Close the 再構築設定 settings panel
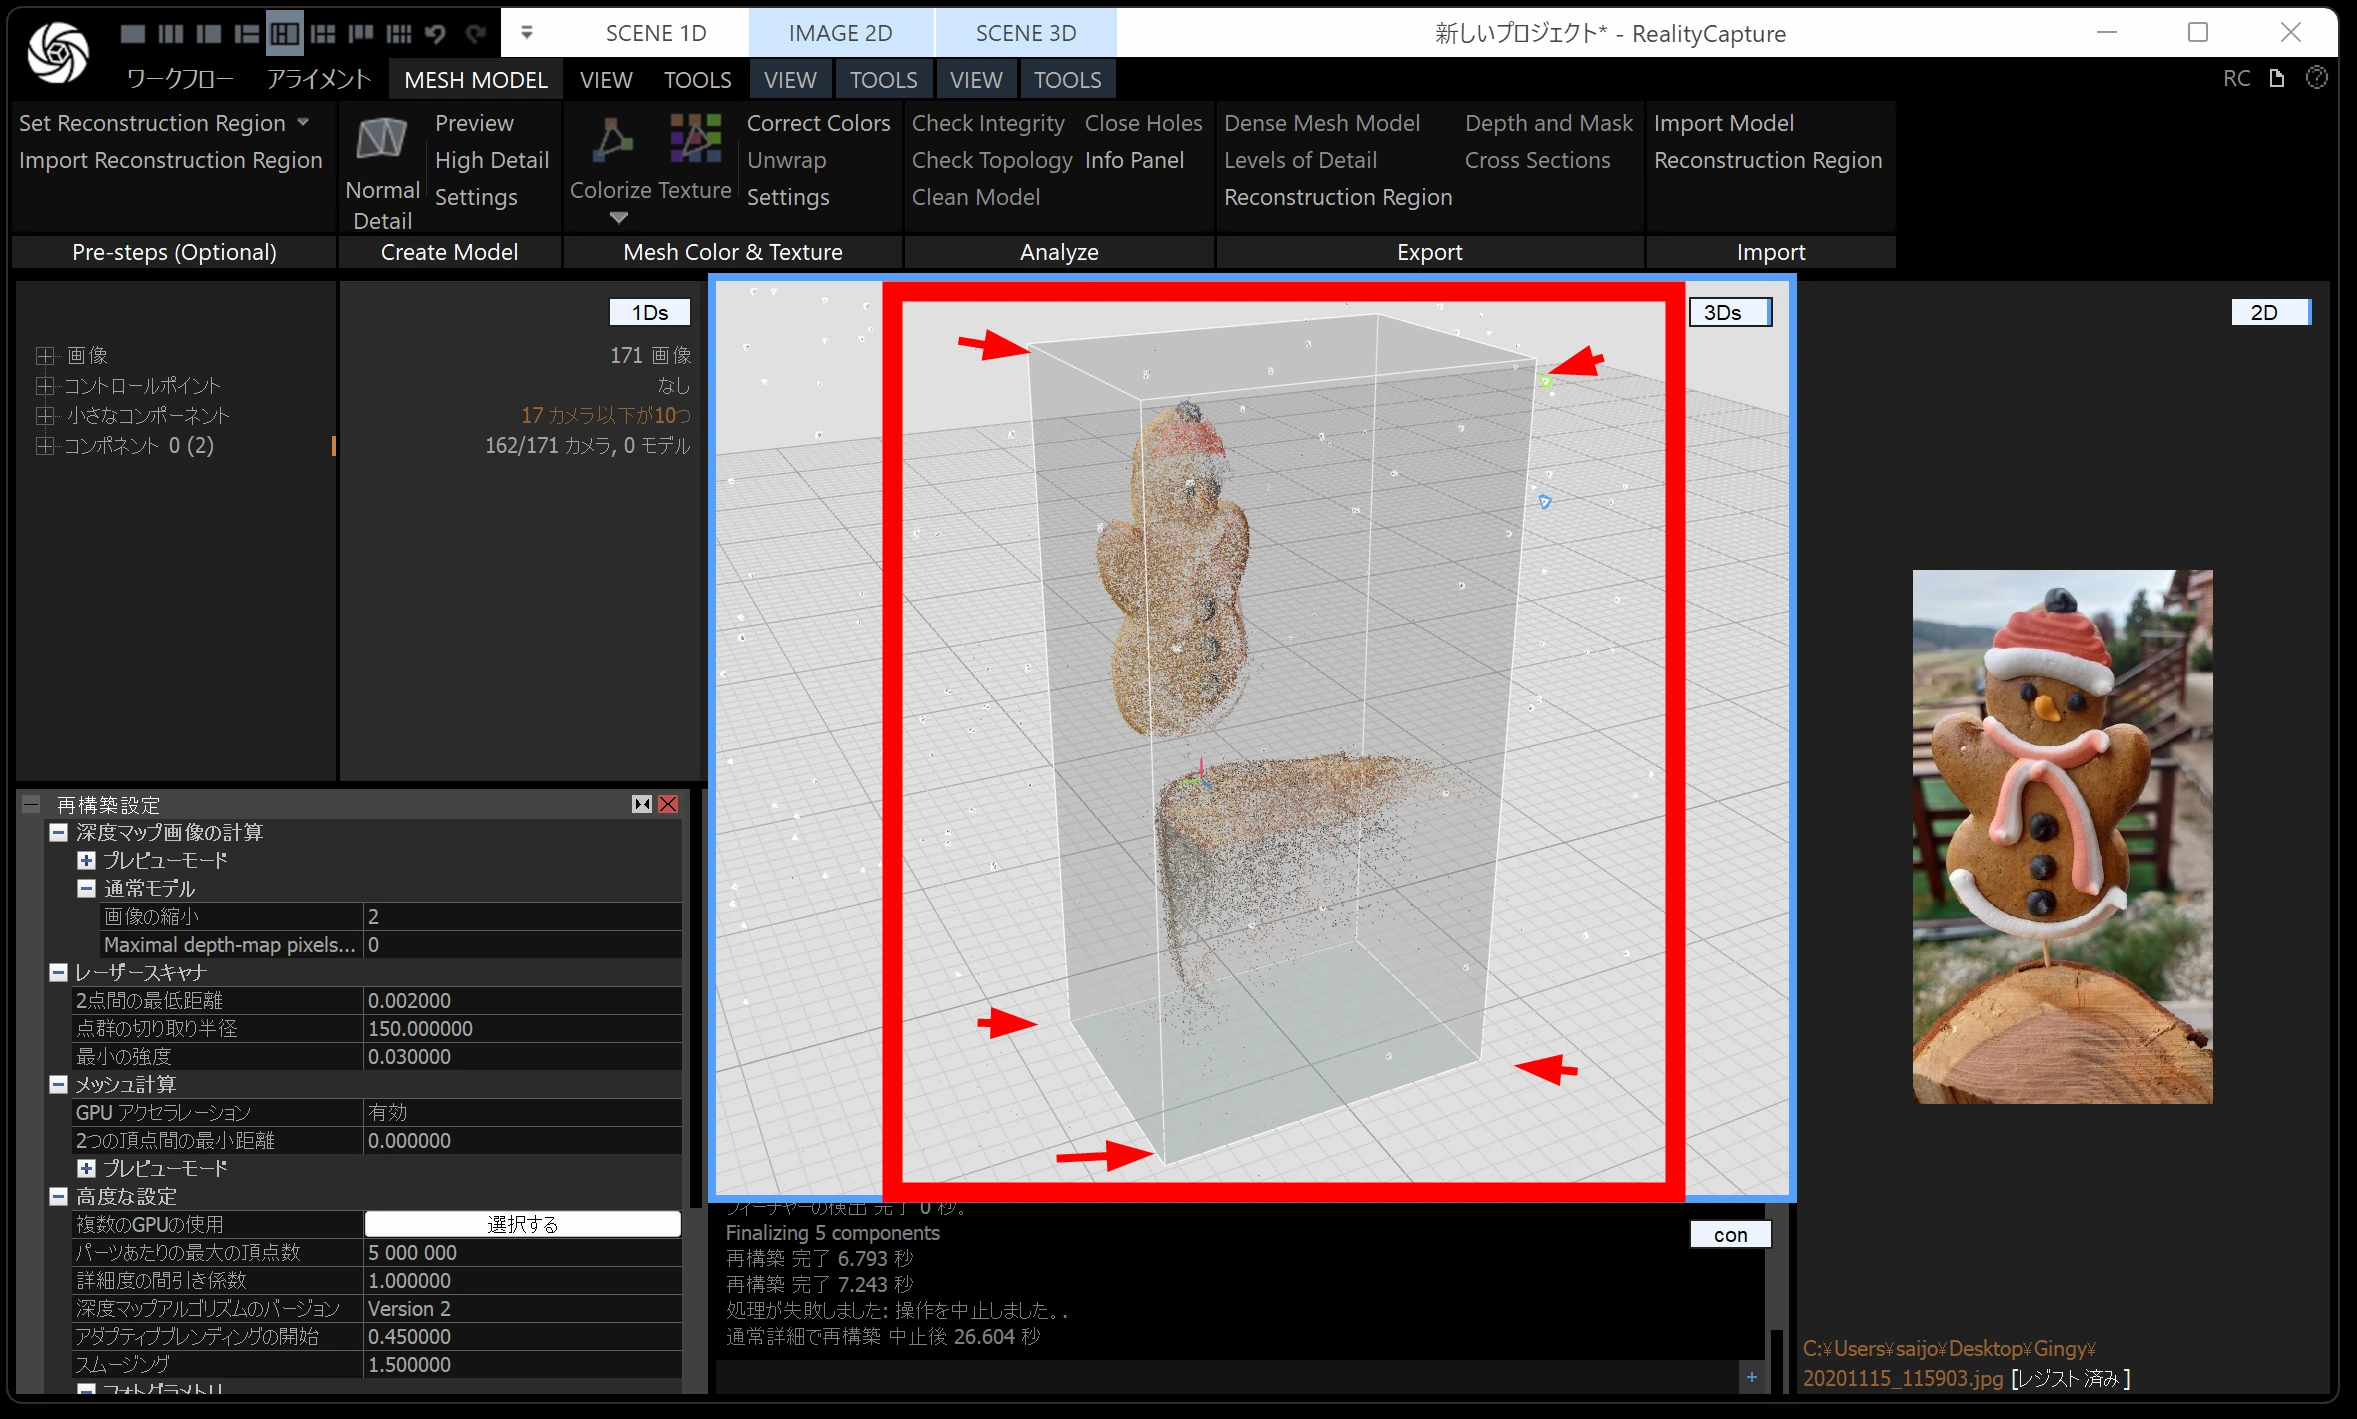The width and height of the screenshot is (2357, 1419). [x=669, y=804]
